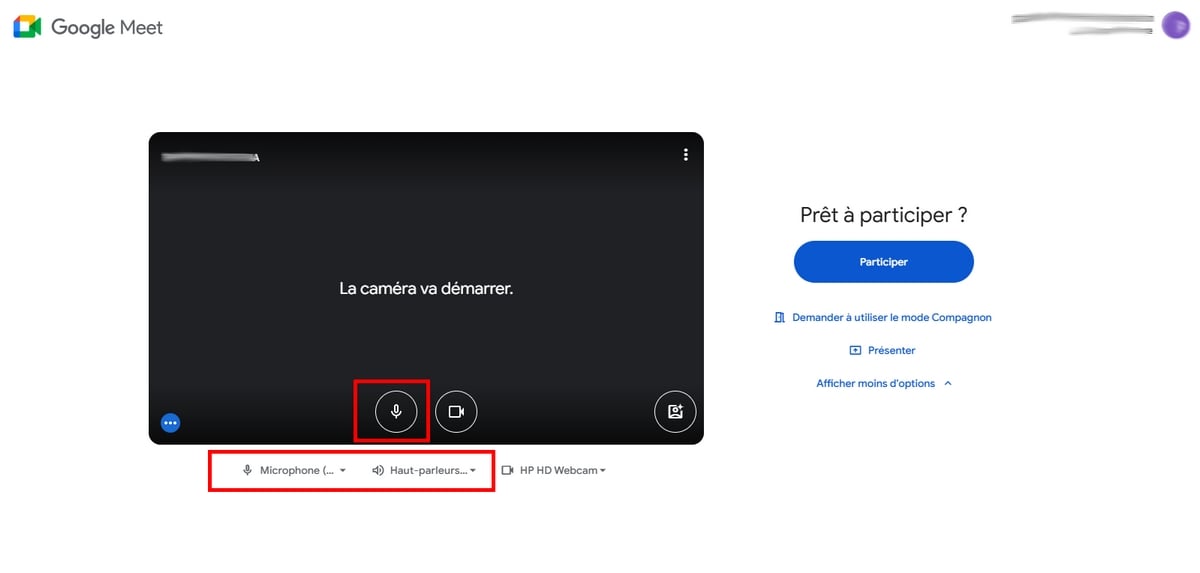Open the three-dot menu on video preview
This screenshot has height=573, width=1200.
coord(685,155)
